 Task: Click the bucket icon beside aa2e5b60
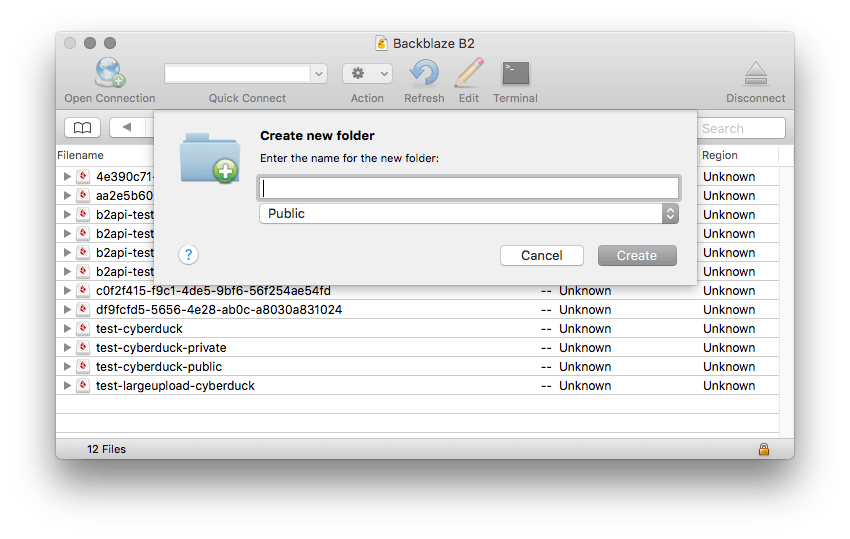pyautogui.click(x=82, y=195)
